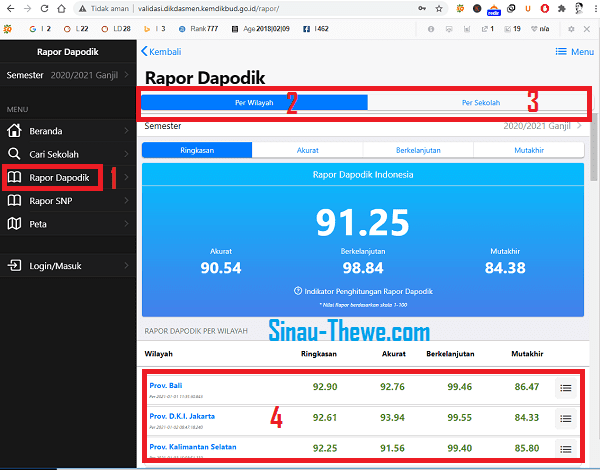600x470 pixels.
Task: Expand the Beranda chevron in sidebar
Action: pyautogui.click(x=126, y=131)
